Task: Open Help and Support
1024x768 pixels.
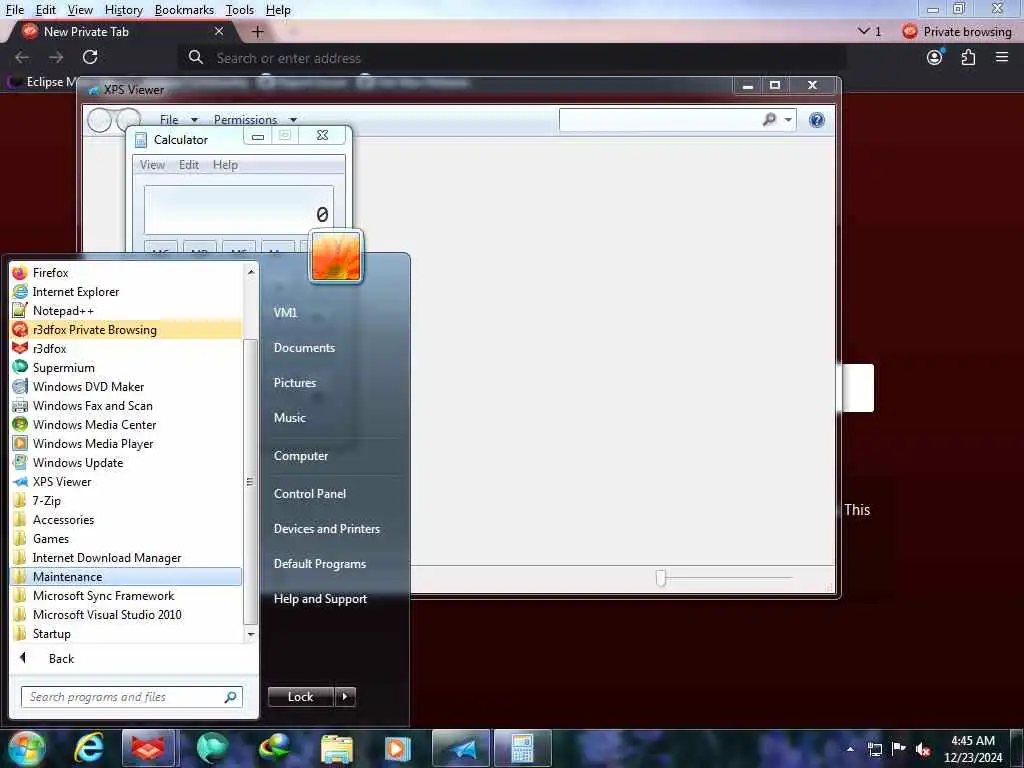Action: click(320, 599)
